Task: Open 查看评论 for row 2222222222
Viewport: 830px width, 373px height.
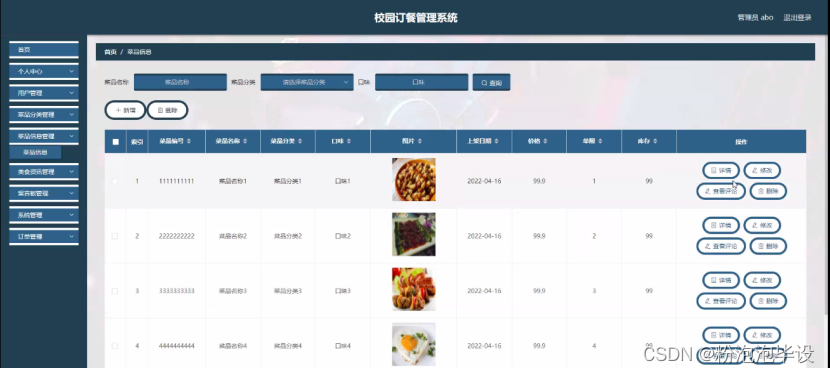Action: [x=721, y=246]
